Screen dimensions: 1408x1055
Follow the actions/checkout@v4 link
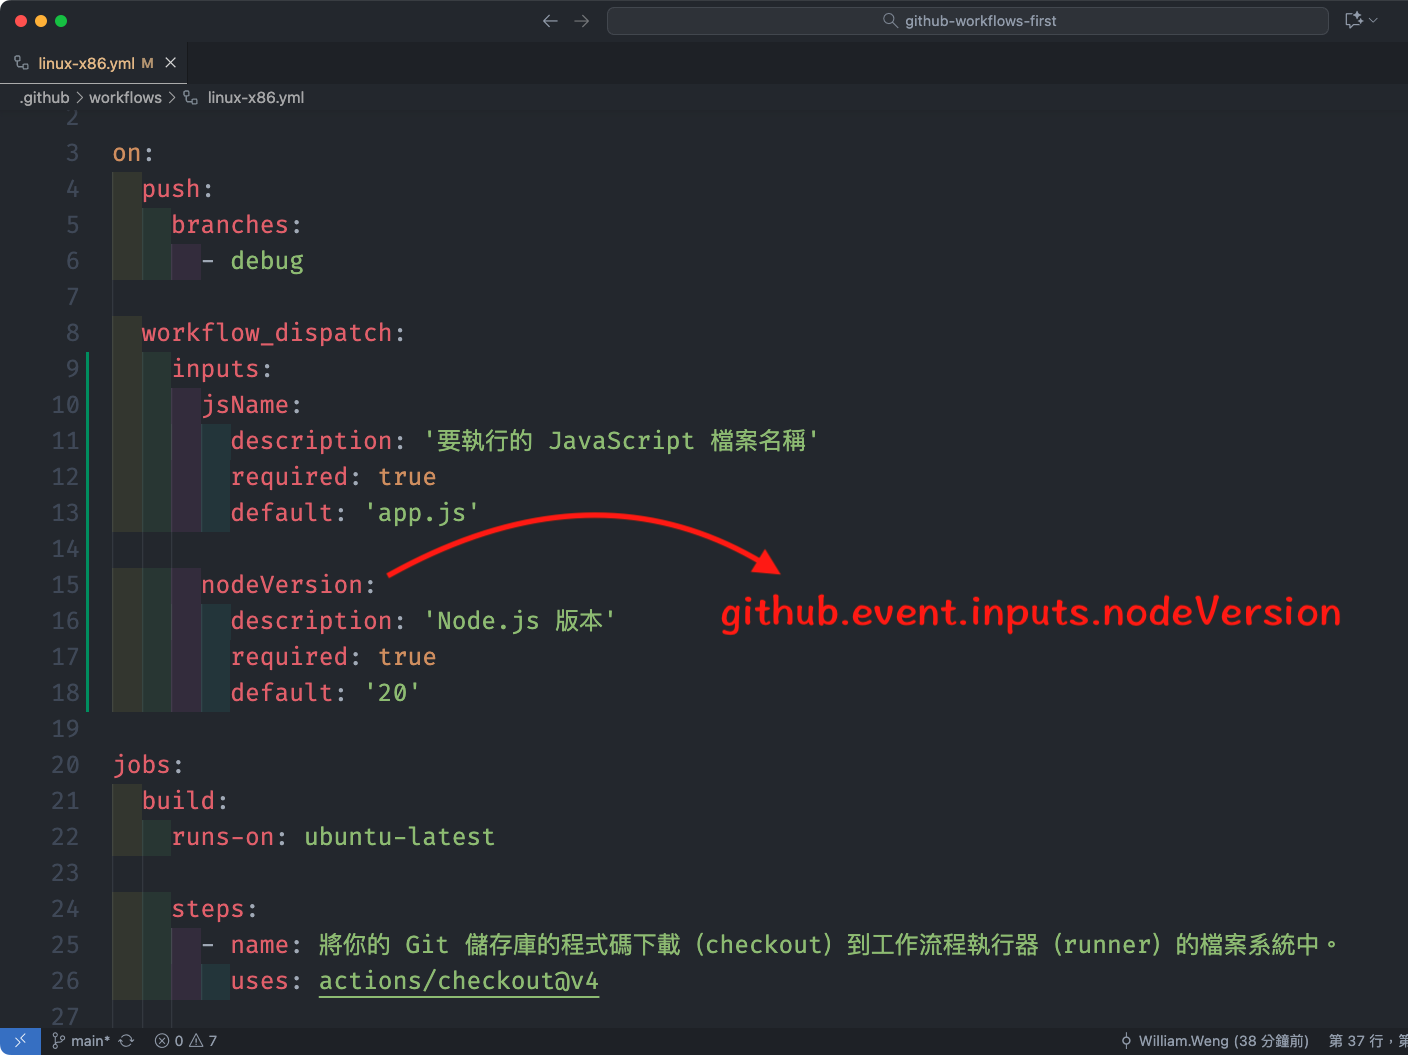tap(458, 981)
